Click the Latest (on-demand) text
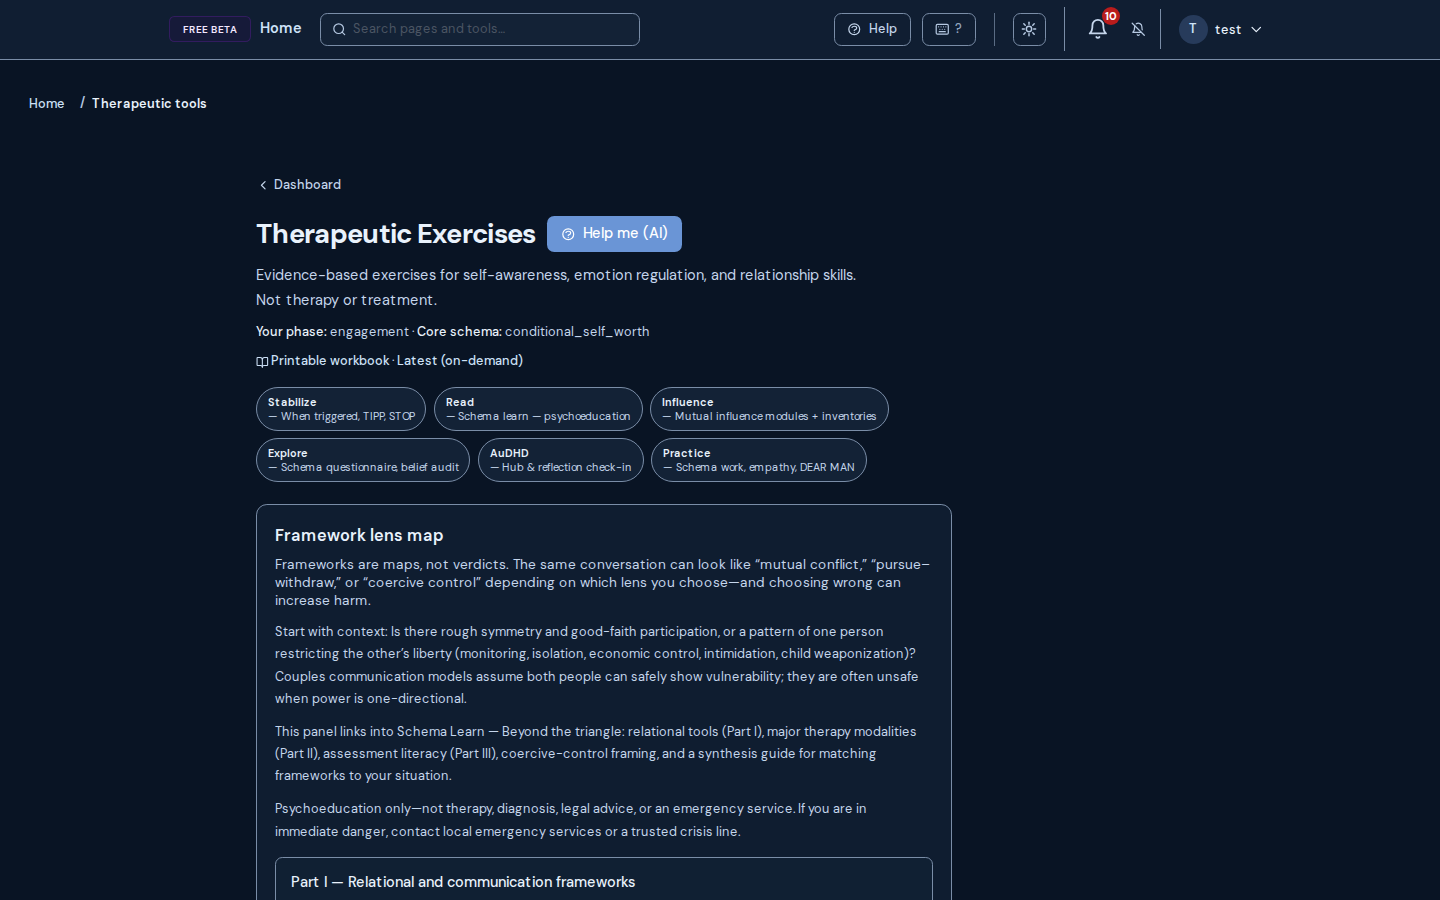 tap(460, 360)
